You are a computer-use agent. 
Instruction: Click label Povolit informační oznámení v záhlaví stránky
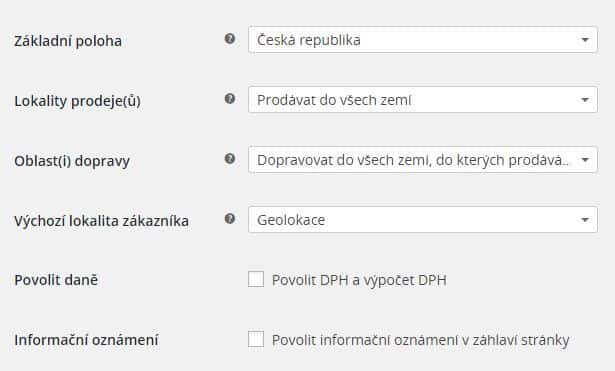tap(420, 340)
